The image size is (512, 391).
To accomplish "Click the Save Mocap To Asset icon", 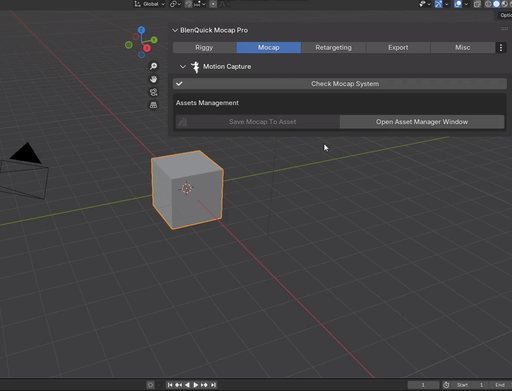I will [x=183, y=122].
